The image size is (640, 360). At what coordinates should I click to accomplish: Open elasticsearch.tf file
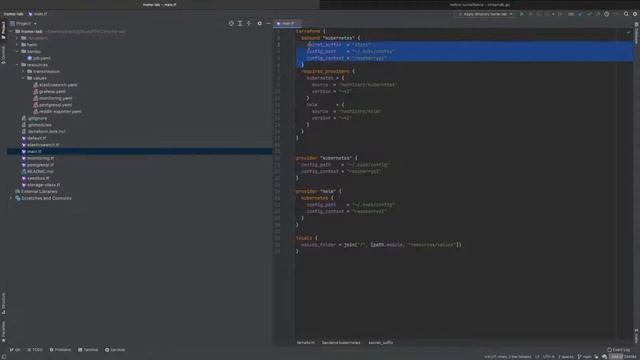point(43,145)
